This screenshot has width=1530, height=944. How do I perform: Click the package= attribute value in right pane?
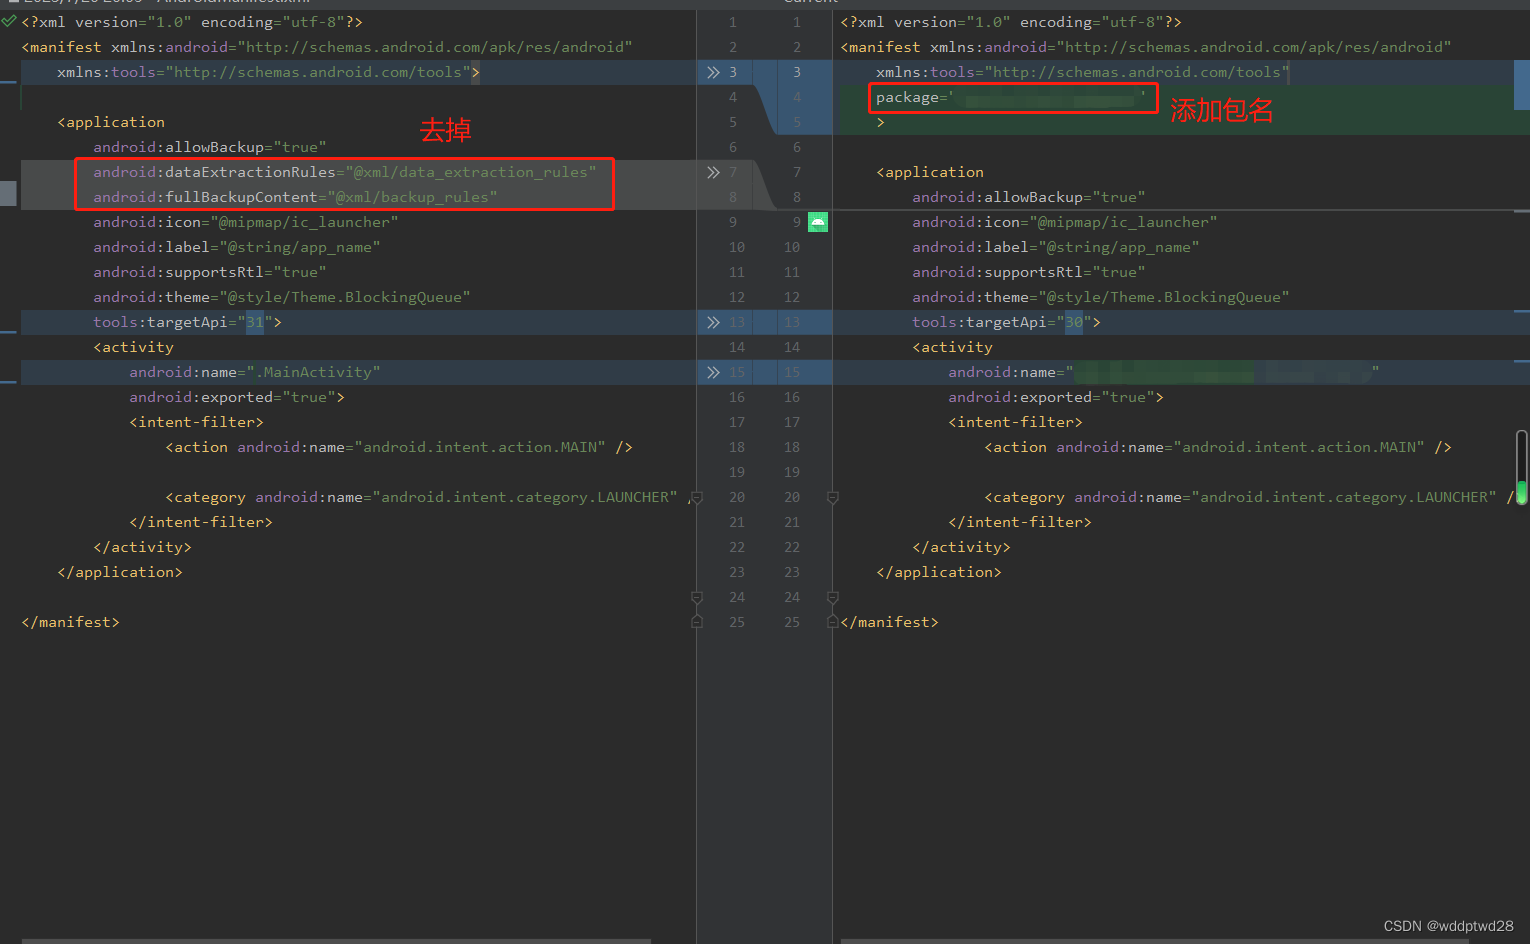pyautogui.click(x=1047, y=97)
